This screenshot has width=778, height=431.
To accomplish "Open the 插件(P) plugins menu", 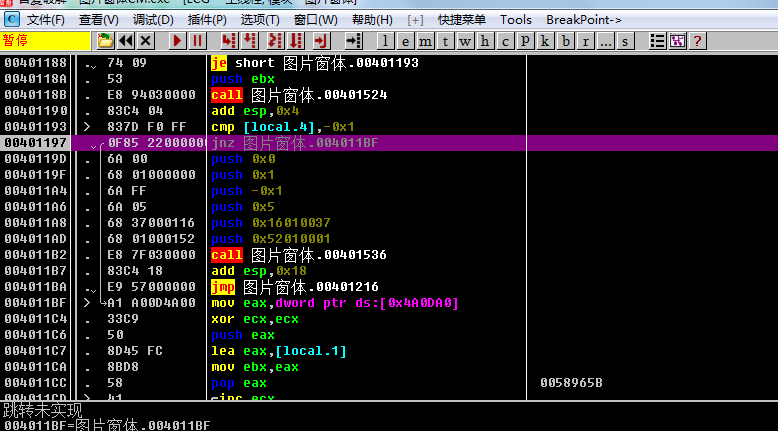I will (207, 20).
